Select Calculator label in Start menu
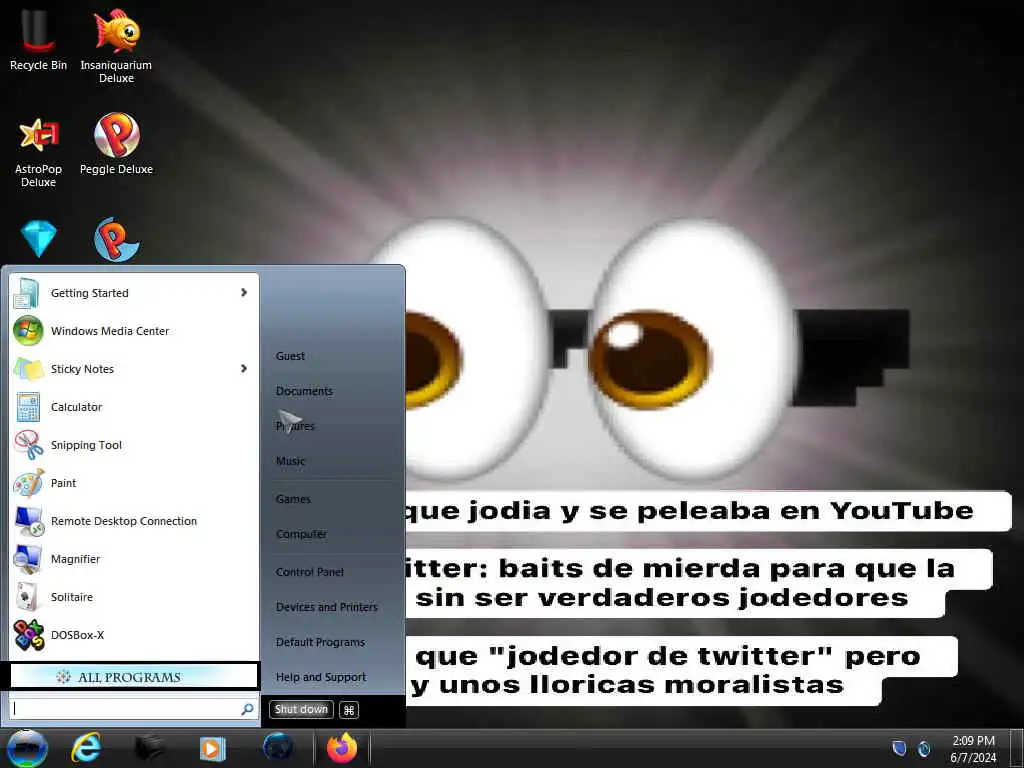The width and height of the screenshot is (1024, 768). coord(76,407)
